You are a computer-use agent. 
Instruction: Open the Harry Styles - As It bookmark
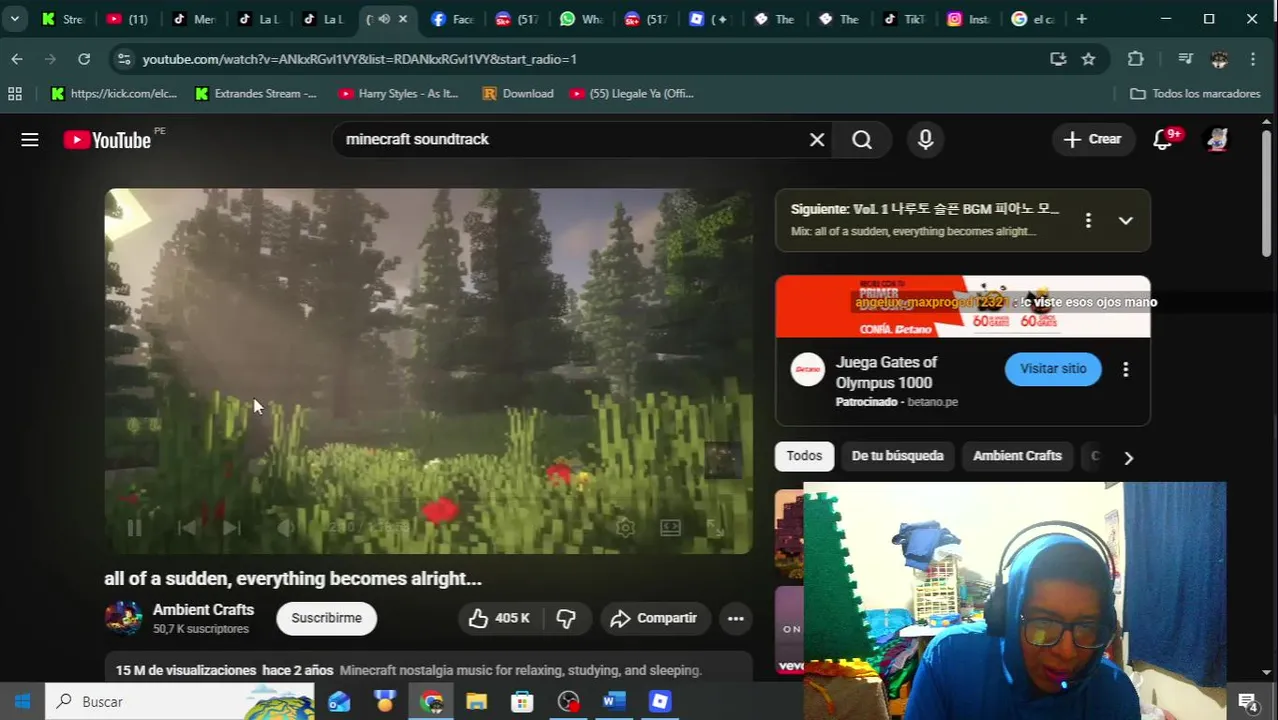tap(398, 93)
